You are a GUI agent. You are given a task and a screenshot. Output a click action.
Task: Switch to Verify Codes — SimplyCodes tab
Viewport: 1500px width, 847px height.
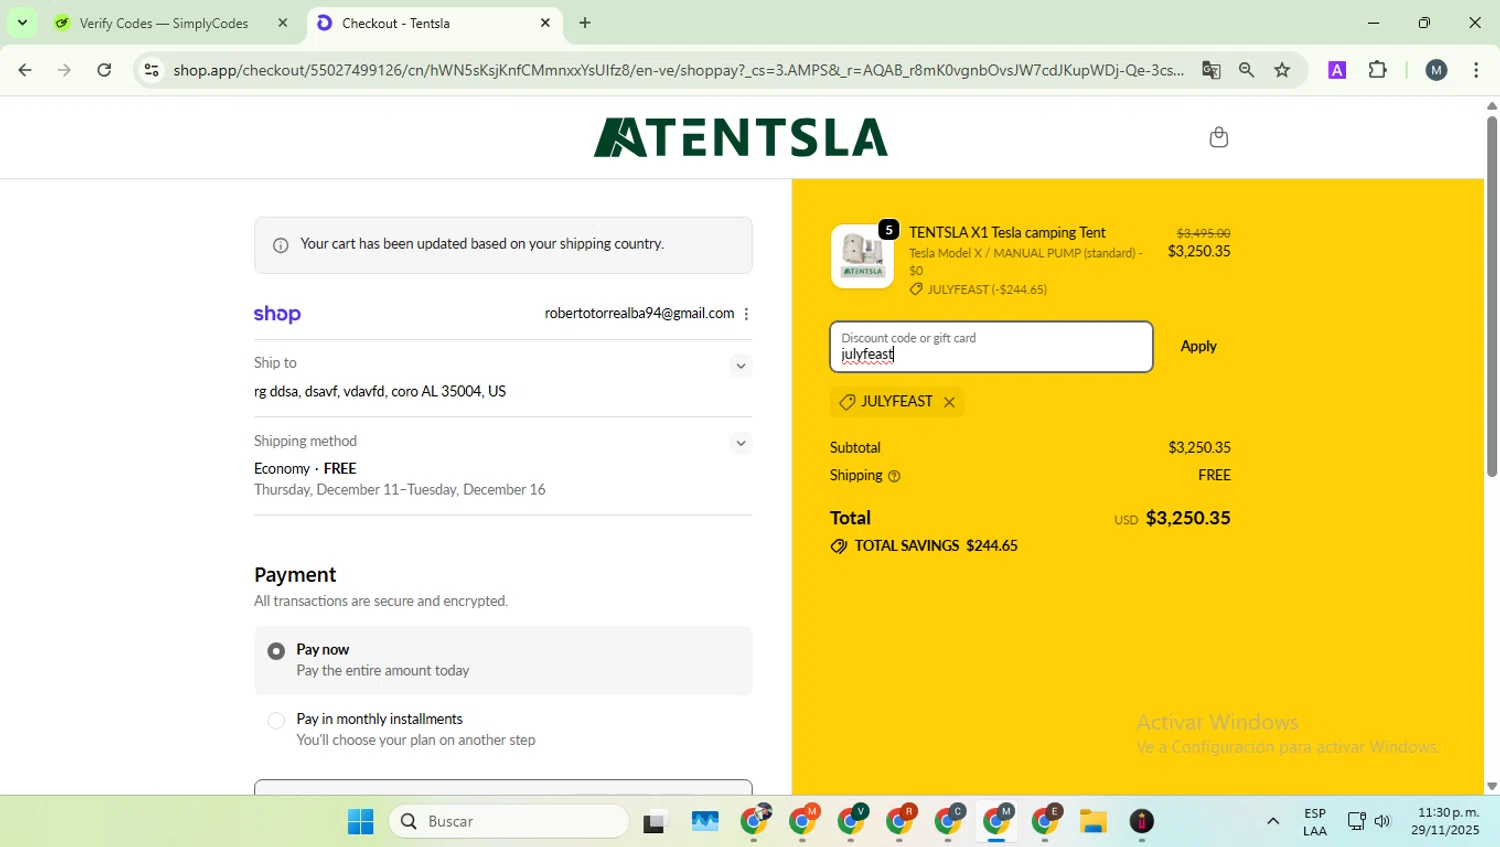[x=163, y=23]
